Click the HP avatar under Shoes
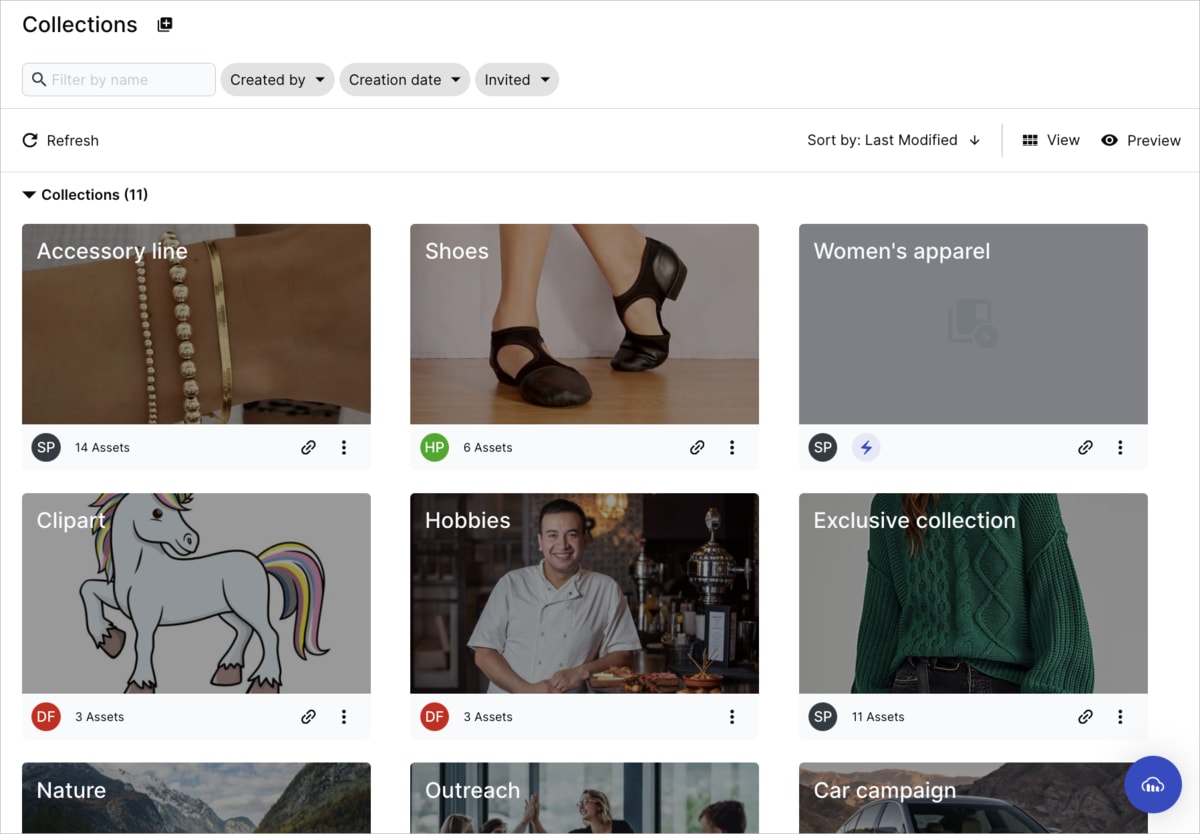Viewport: 1200px width, 834px height. [434, 448]
